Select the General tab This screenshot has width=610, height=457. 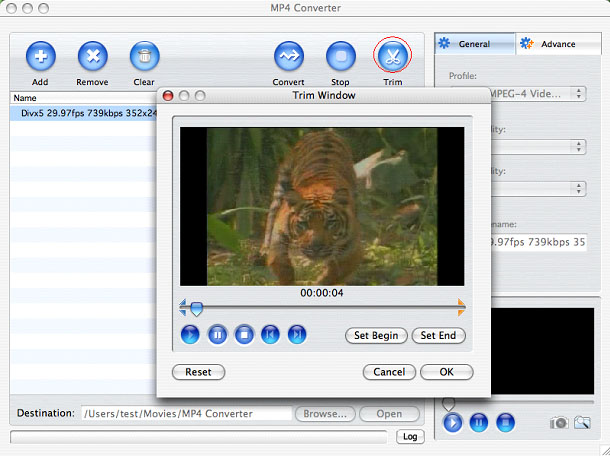(x=475, y=44)
